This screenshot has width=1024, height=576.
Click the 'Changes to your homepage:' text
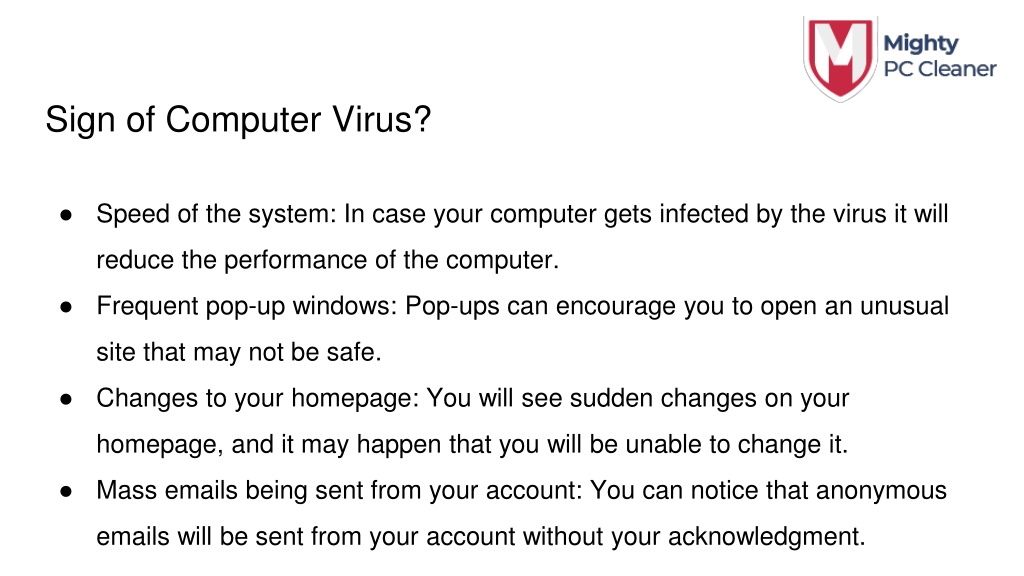[x=258, y=398]
